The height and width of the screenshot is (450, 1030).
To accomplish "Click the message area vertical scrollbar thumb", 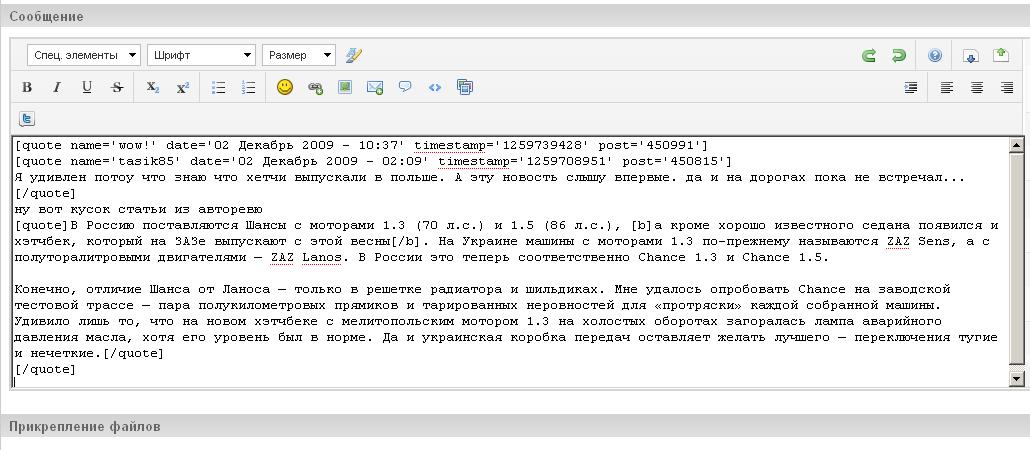I will coord(1016,259).
